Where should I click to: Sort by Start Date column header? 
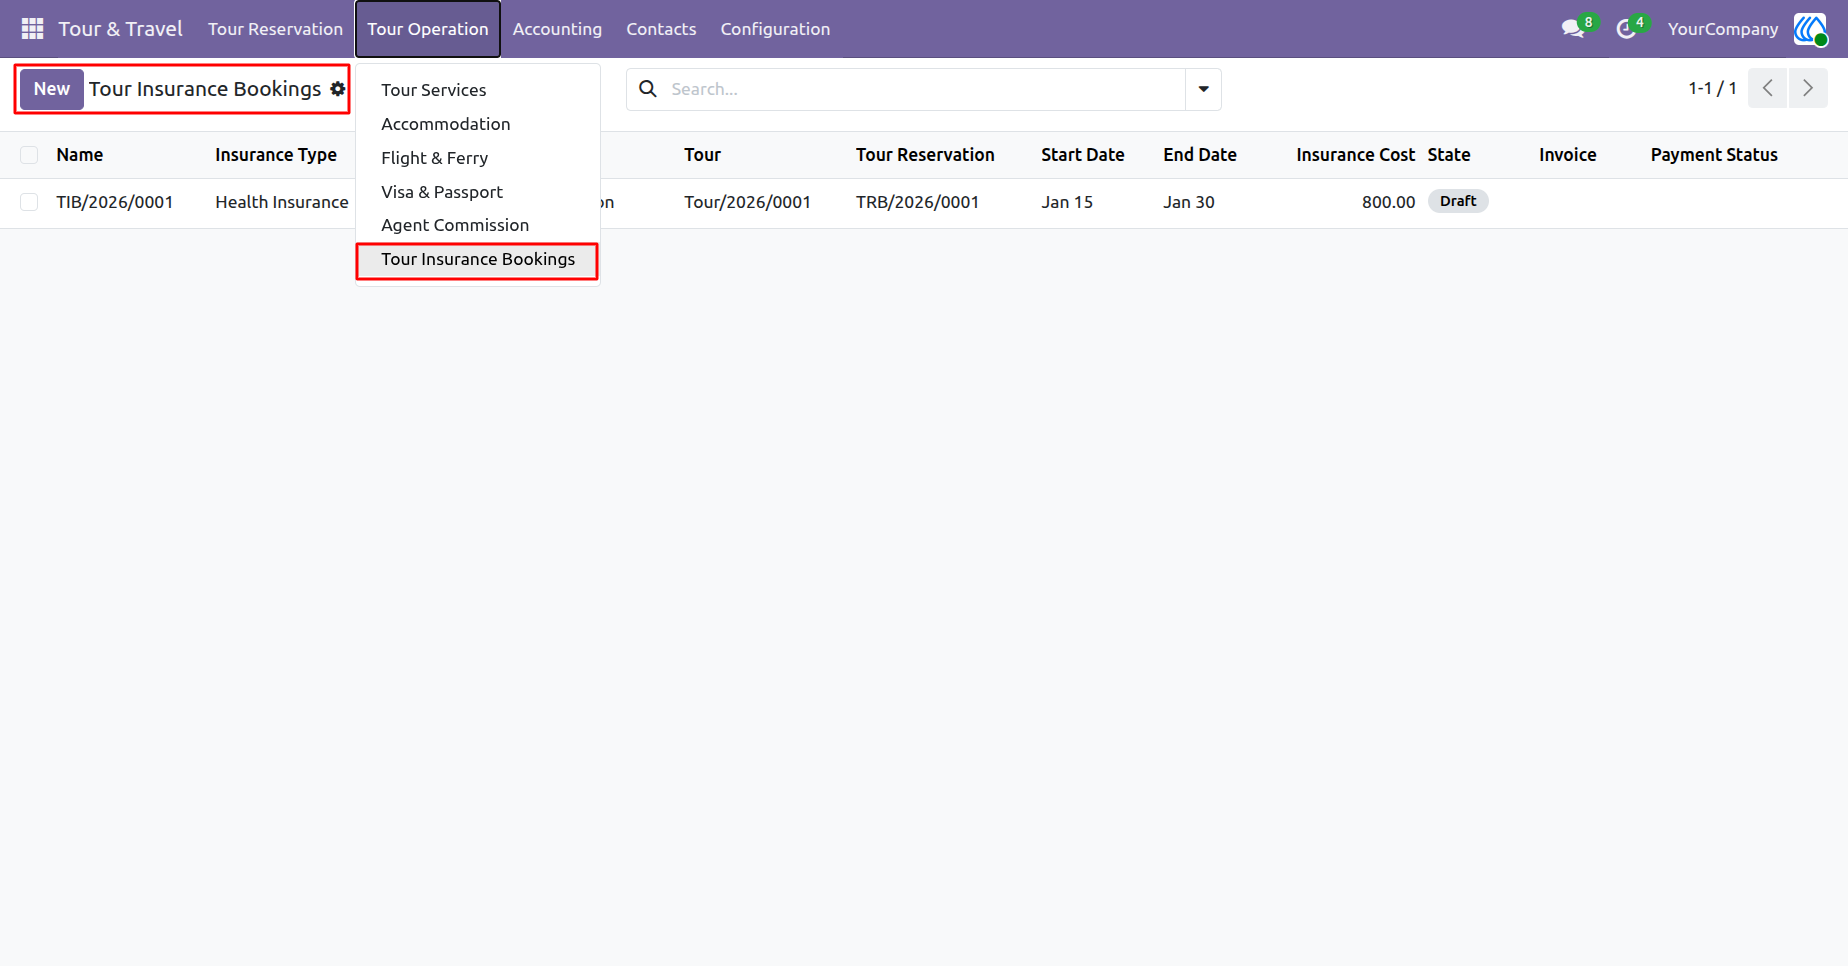click(x=1082, y=155)
